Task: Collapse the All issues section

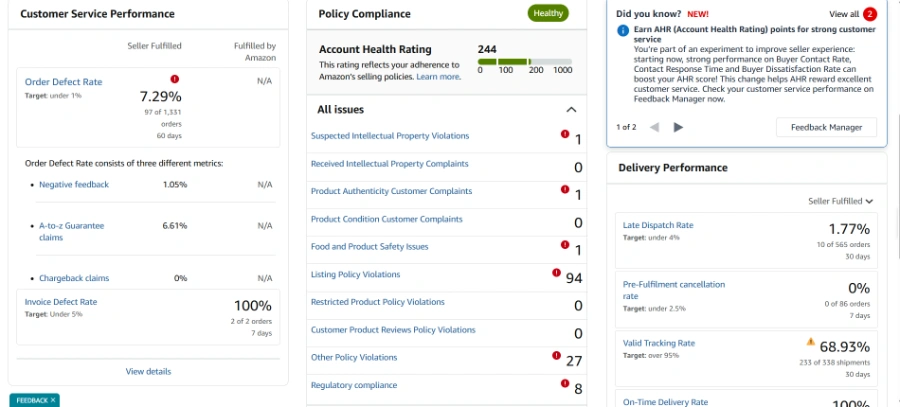Action: tap(571, 110)
